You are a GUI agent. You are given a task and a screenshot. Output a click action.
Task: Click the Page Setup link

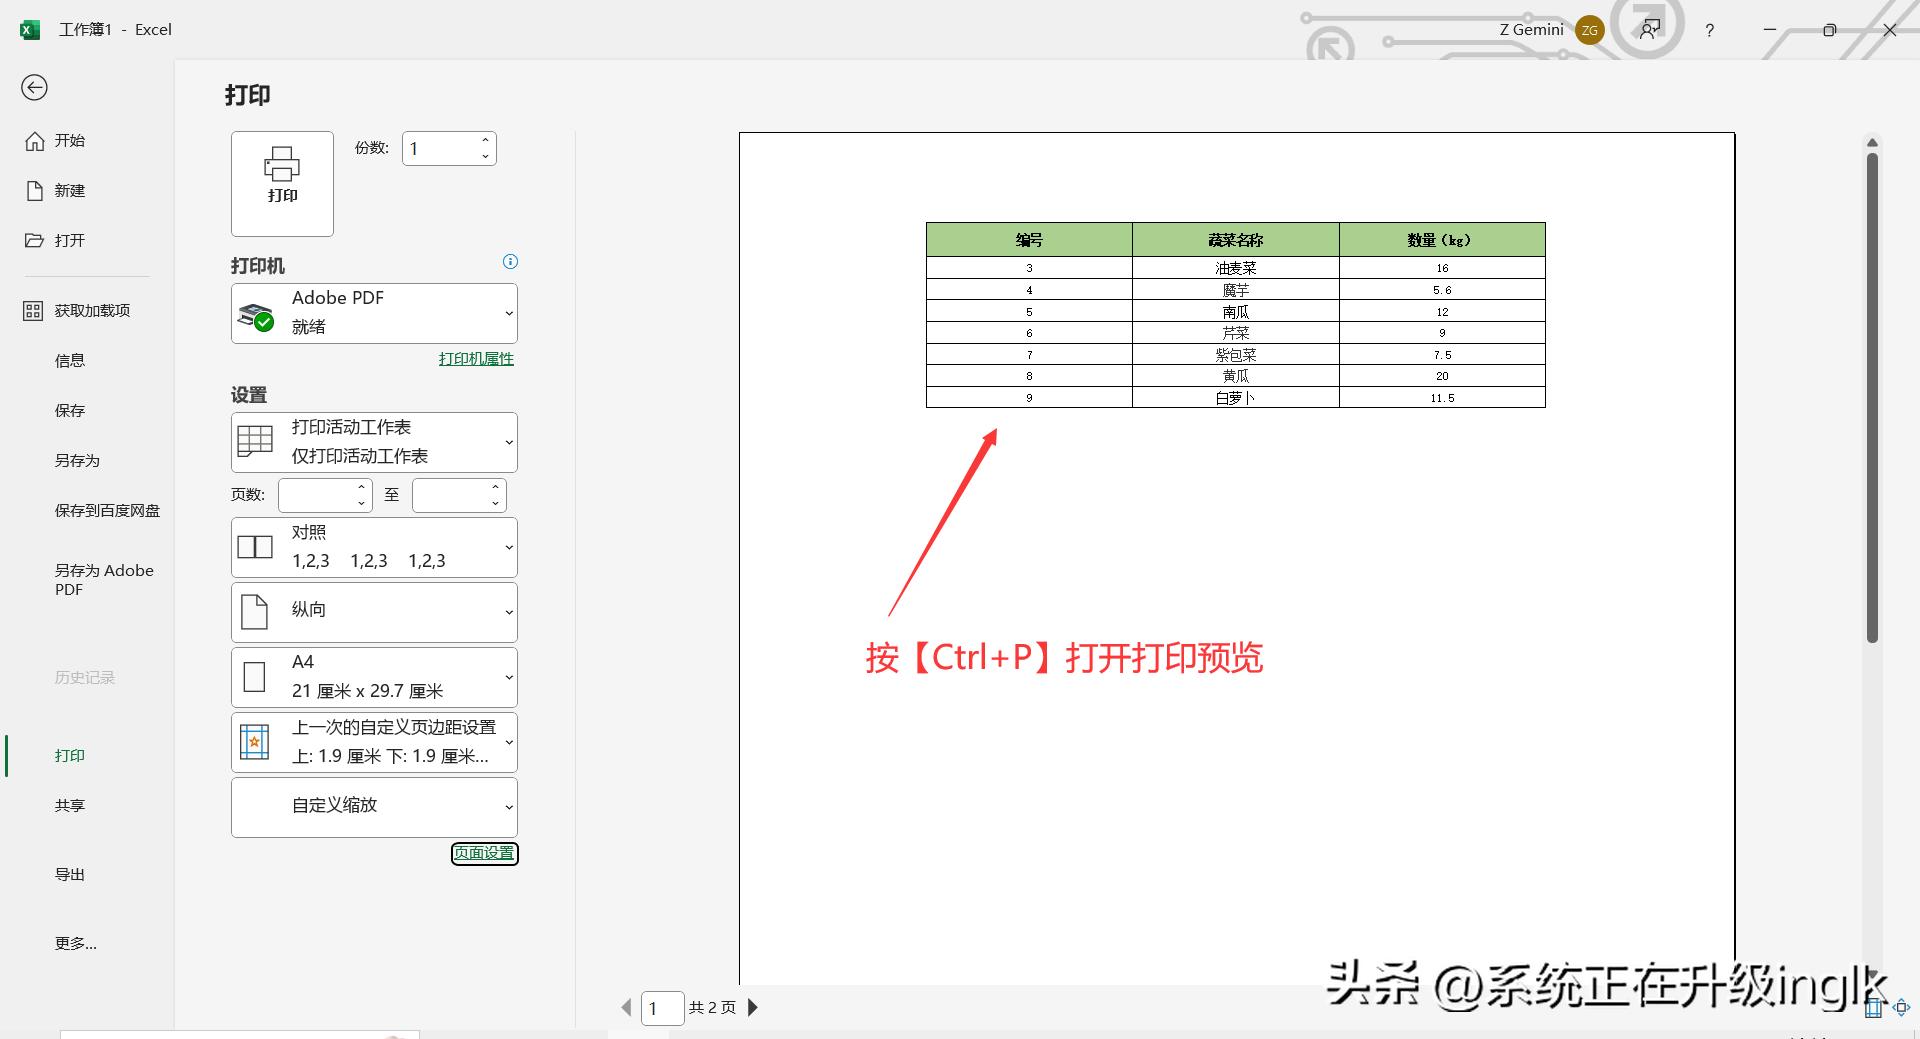(484, 853)
